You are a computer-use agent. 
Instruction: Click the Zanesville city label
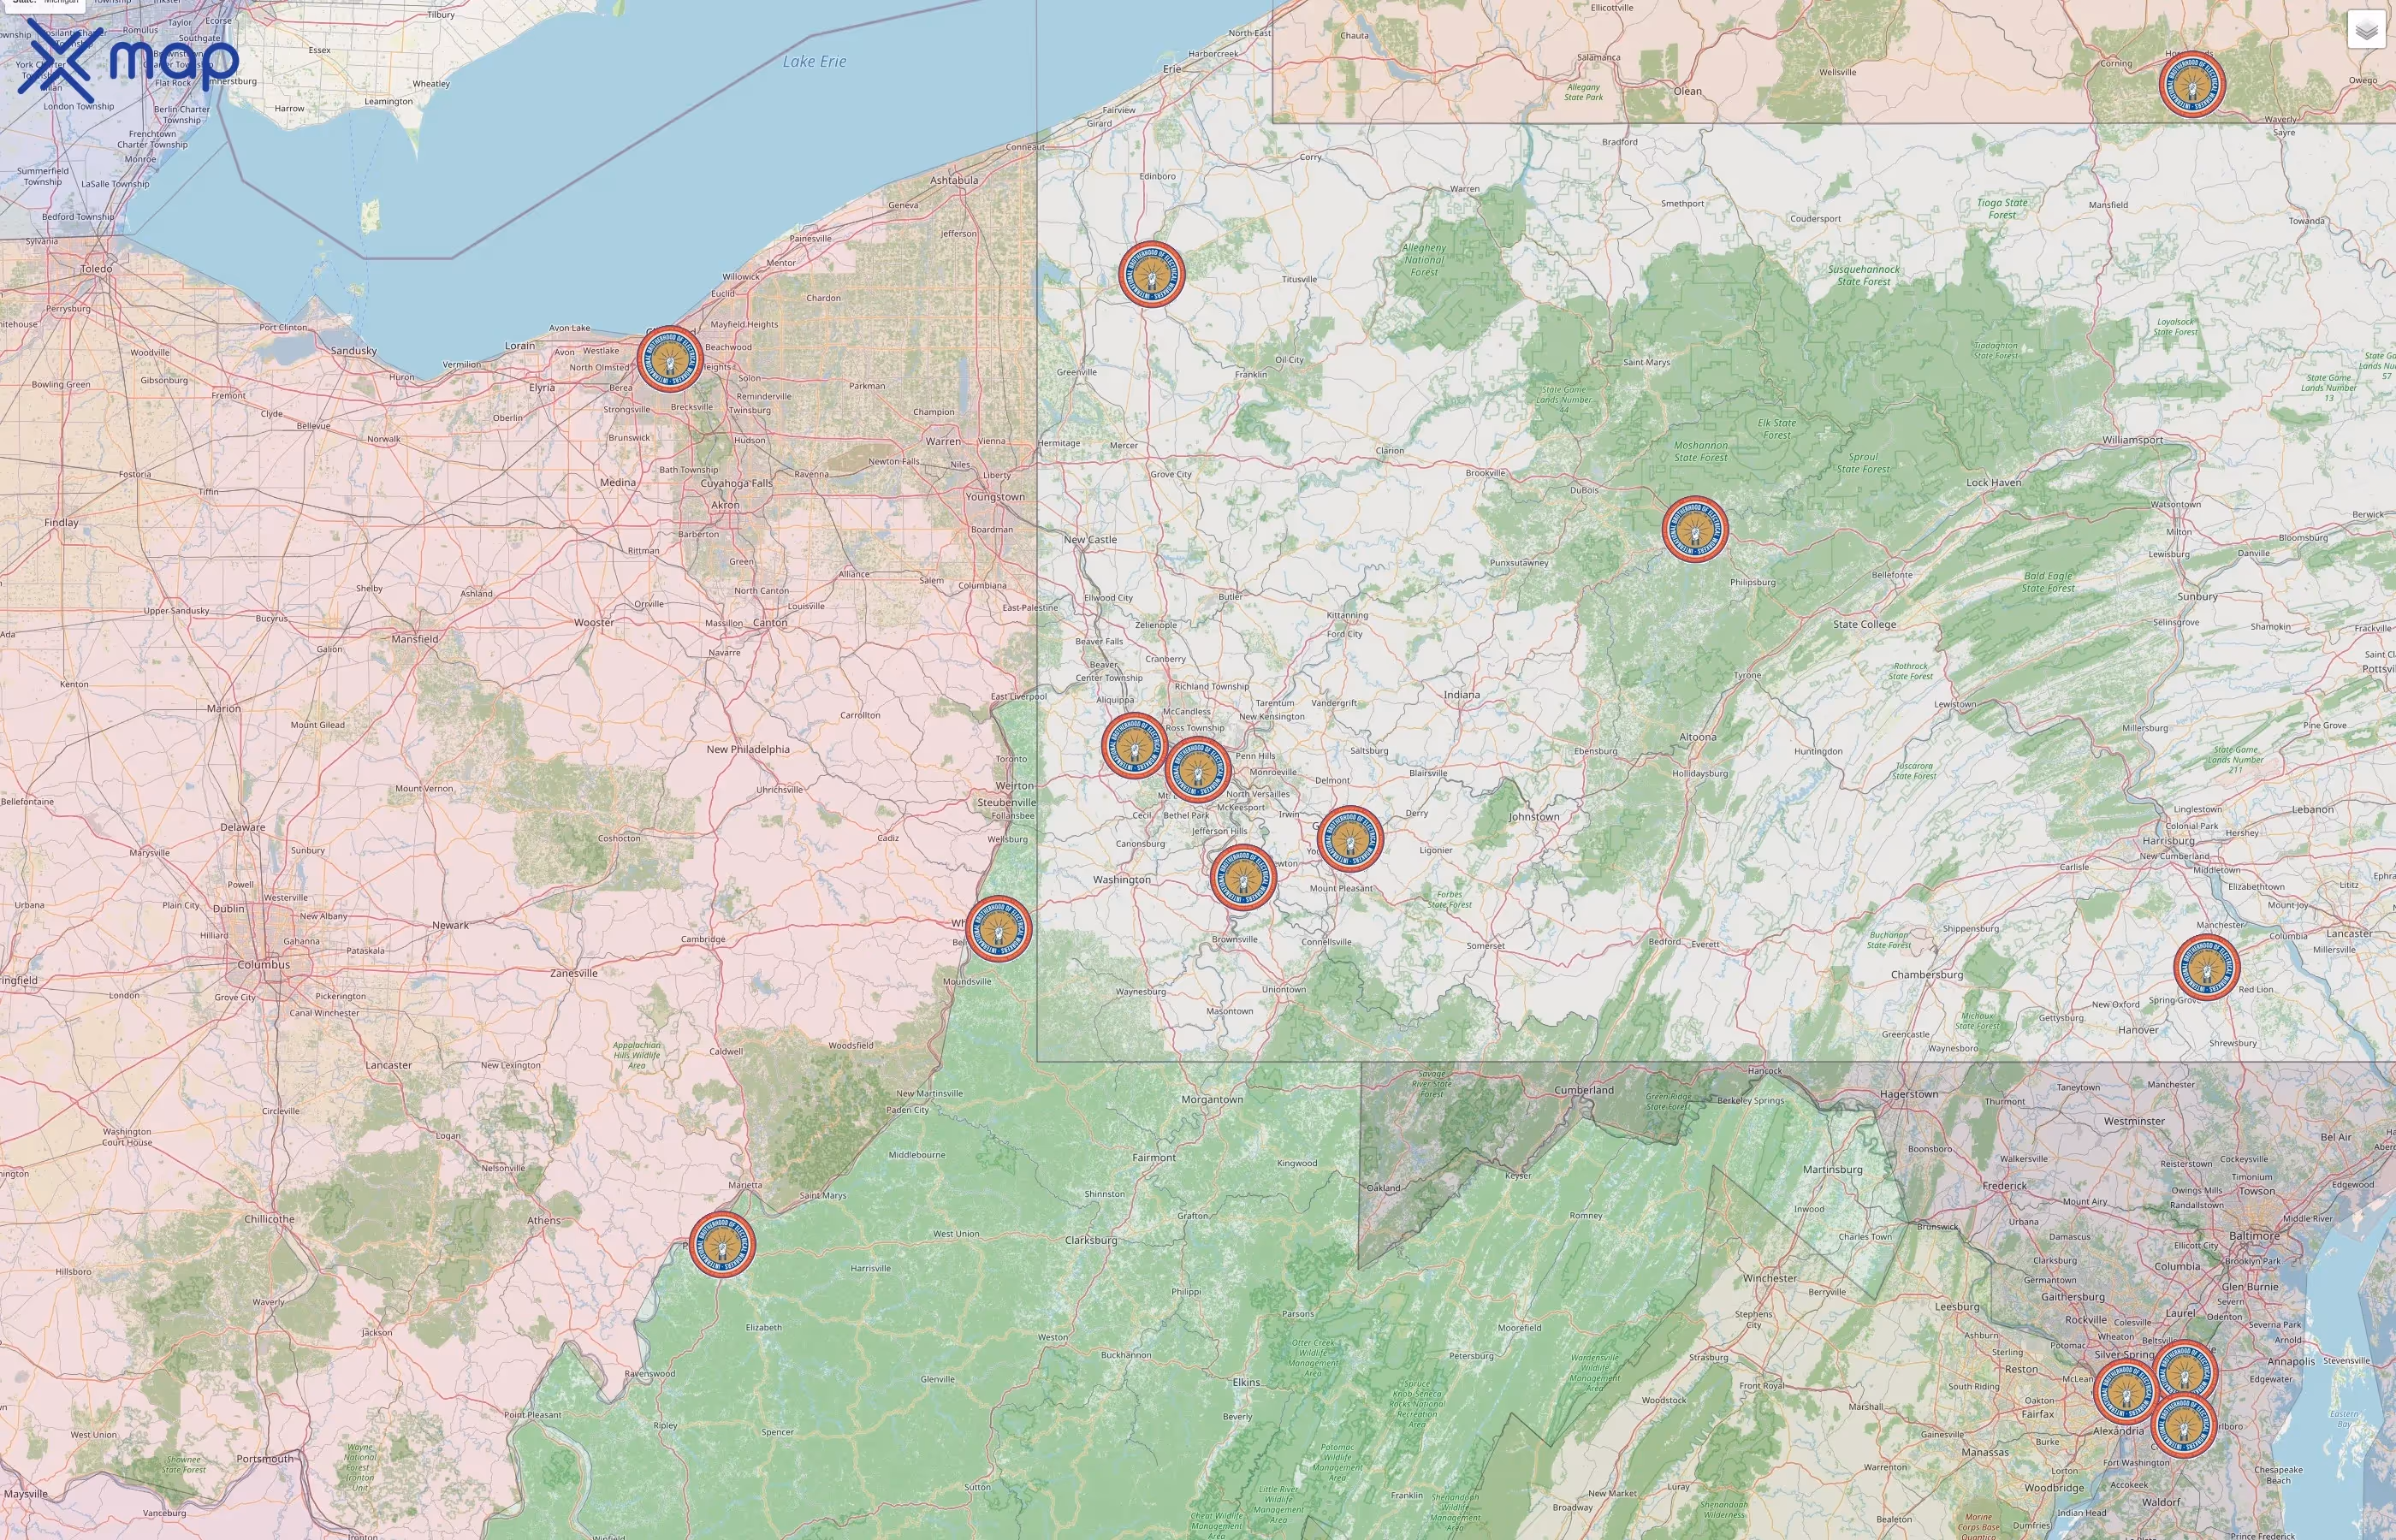click(x=573, y=973)
